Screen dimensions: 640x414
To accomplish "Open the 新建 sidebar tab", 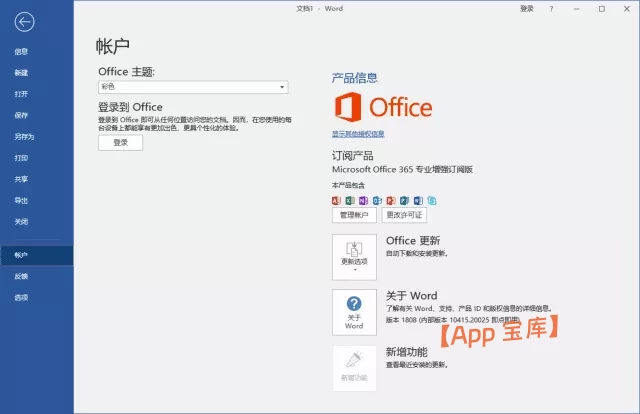I will tap(21, 73).
